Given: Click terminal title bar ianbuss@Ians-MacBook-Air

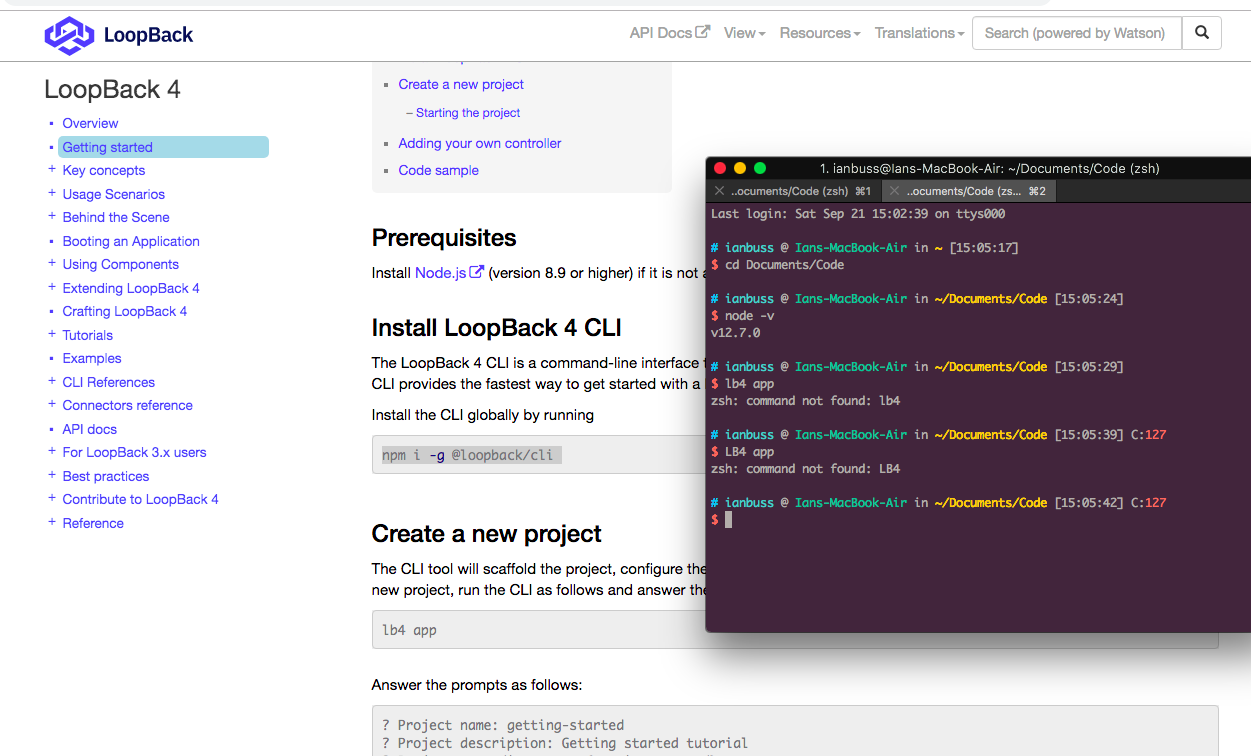Looking at the screenshot, I should coord(989,168).
